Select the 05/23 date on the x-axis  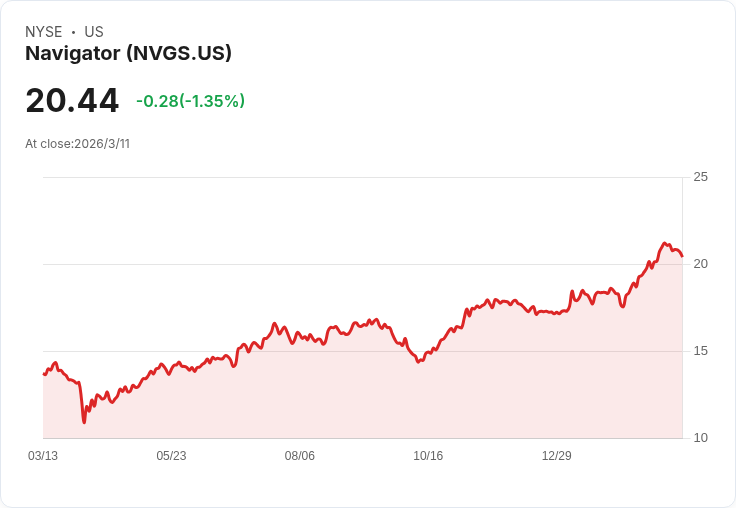click(171, 456)
